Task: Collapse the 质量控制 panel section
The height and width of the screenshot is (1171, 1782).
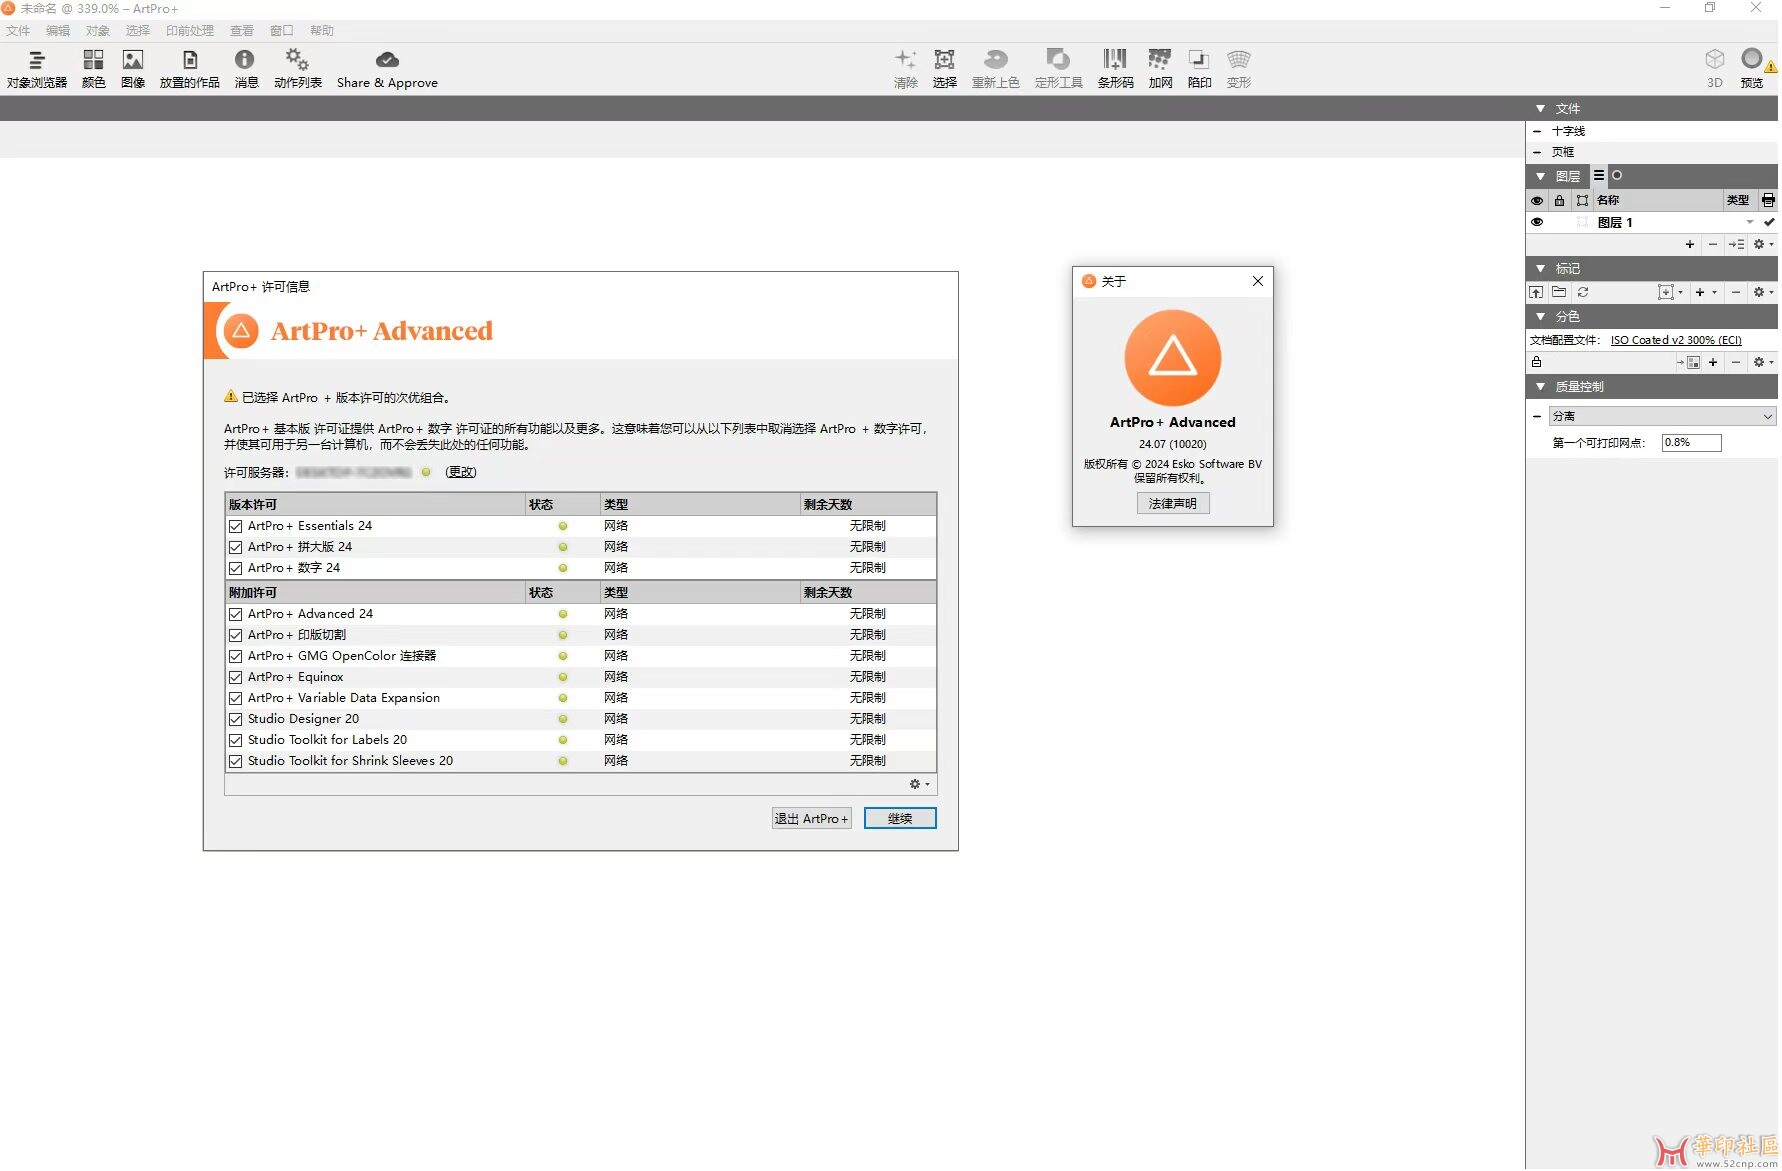Action: click(1540, 386)
